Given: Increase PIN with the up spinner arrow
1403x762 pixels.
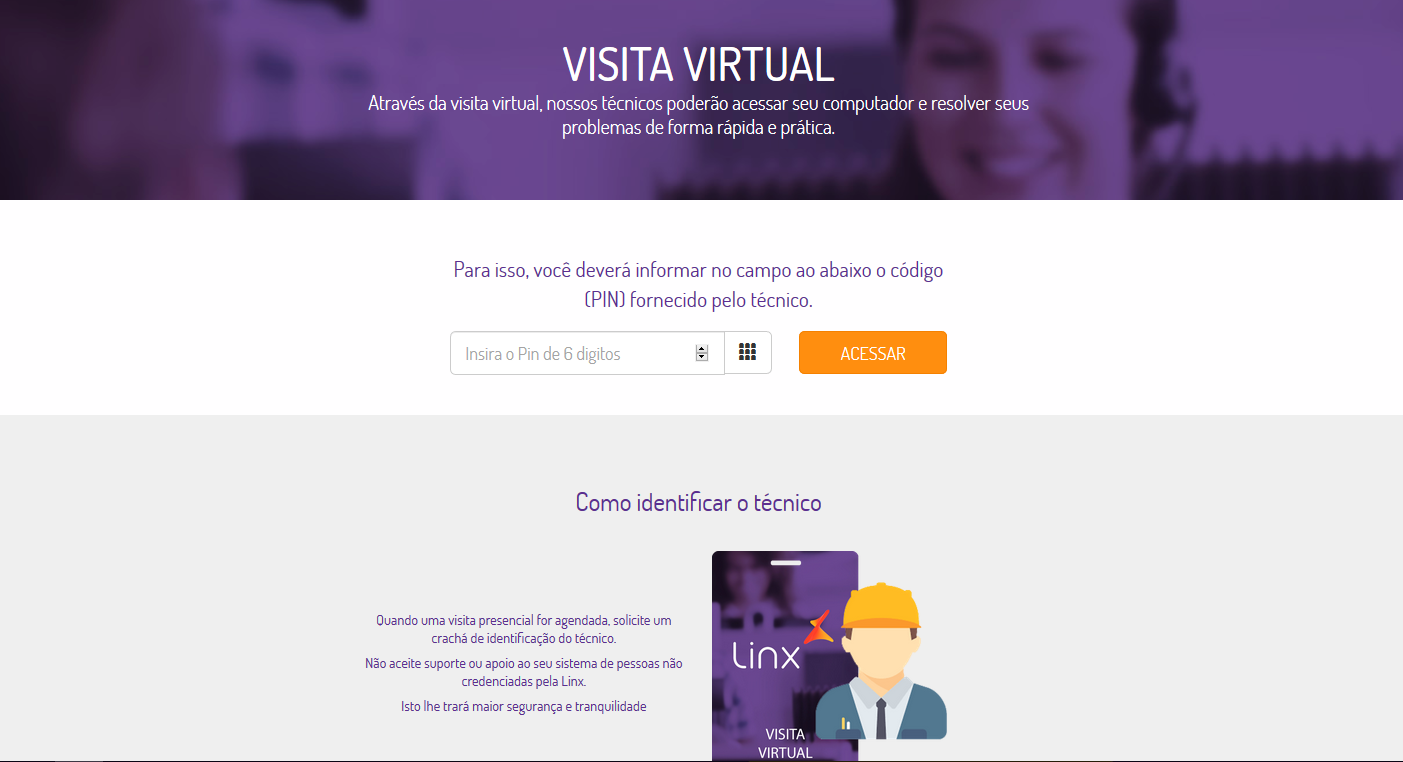Looking at the screenshot, I should [702, 349].
